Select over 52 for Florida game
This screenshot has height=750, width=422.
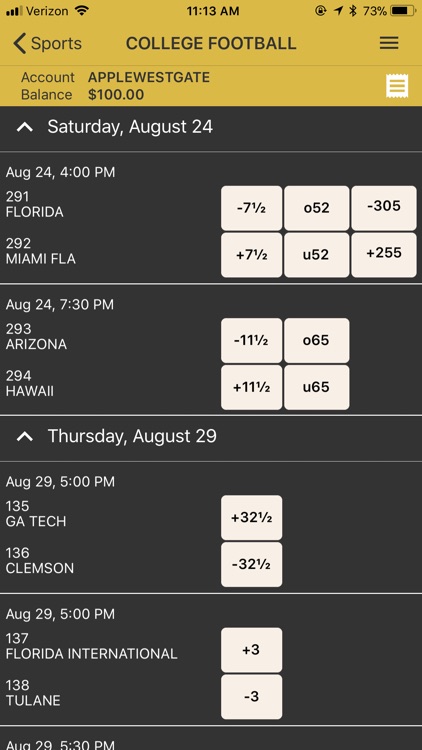(x=317, y=208)
